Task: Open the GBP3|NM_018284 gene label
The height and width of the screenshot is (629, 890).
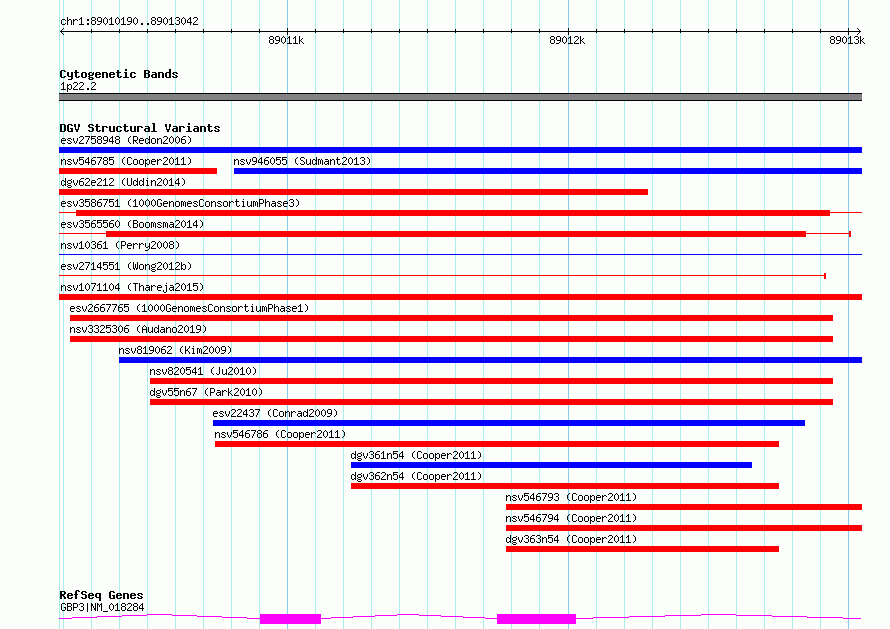Action: pyautogui.click(x=102, y=607)
